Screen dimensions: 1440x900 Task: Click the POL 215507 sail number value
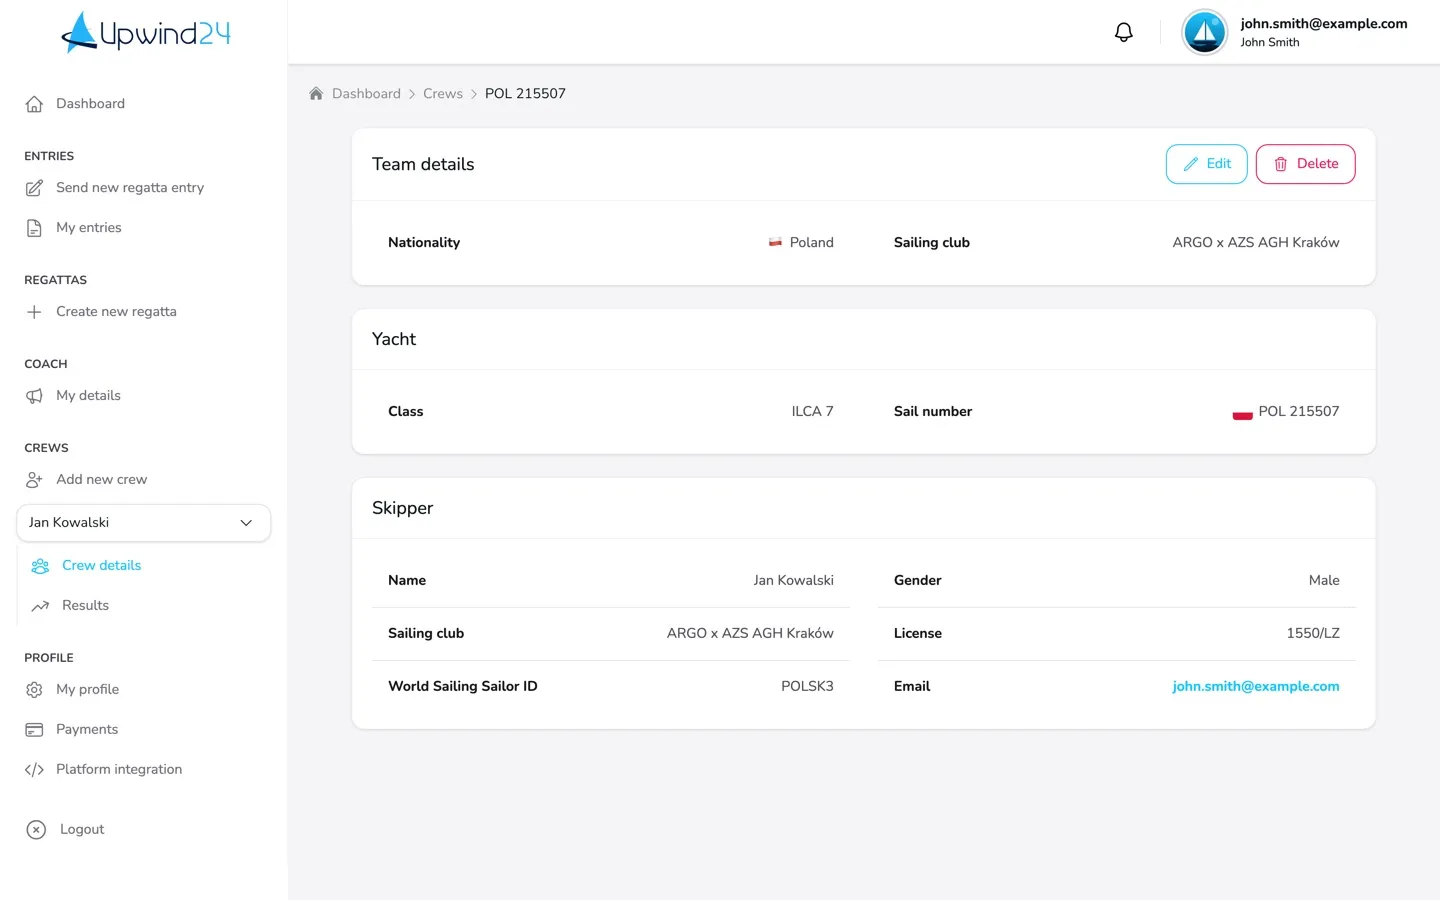(1299, 412)
